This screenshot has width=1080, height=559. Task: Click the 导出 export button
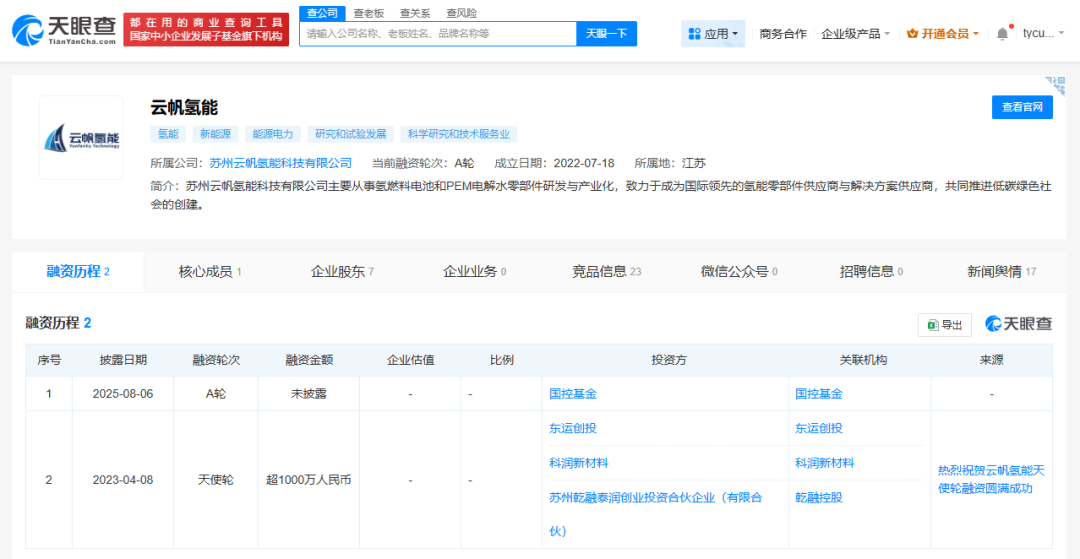coord(944,325)
